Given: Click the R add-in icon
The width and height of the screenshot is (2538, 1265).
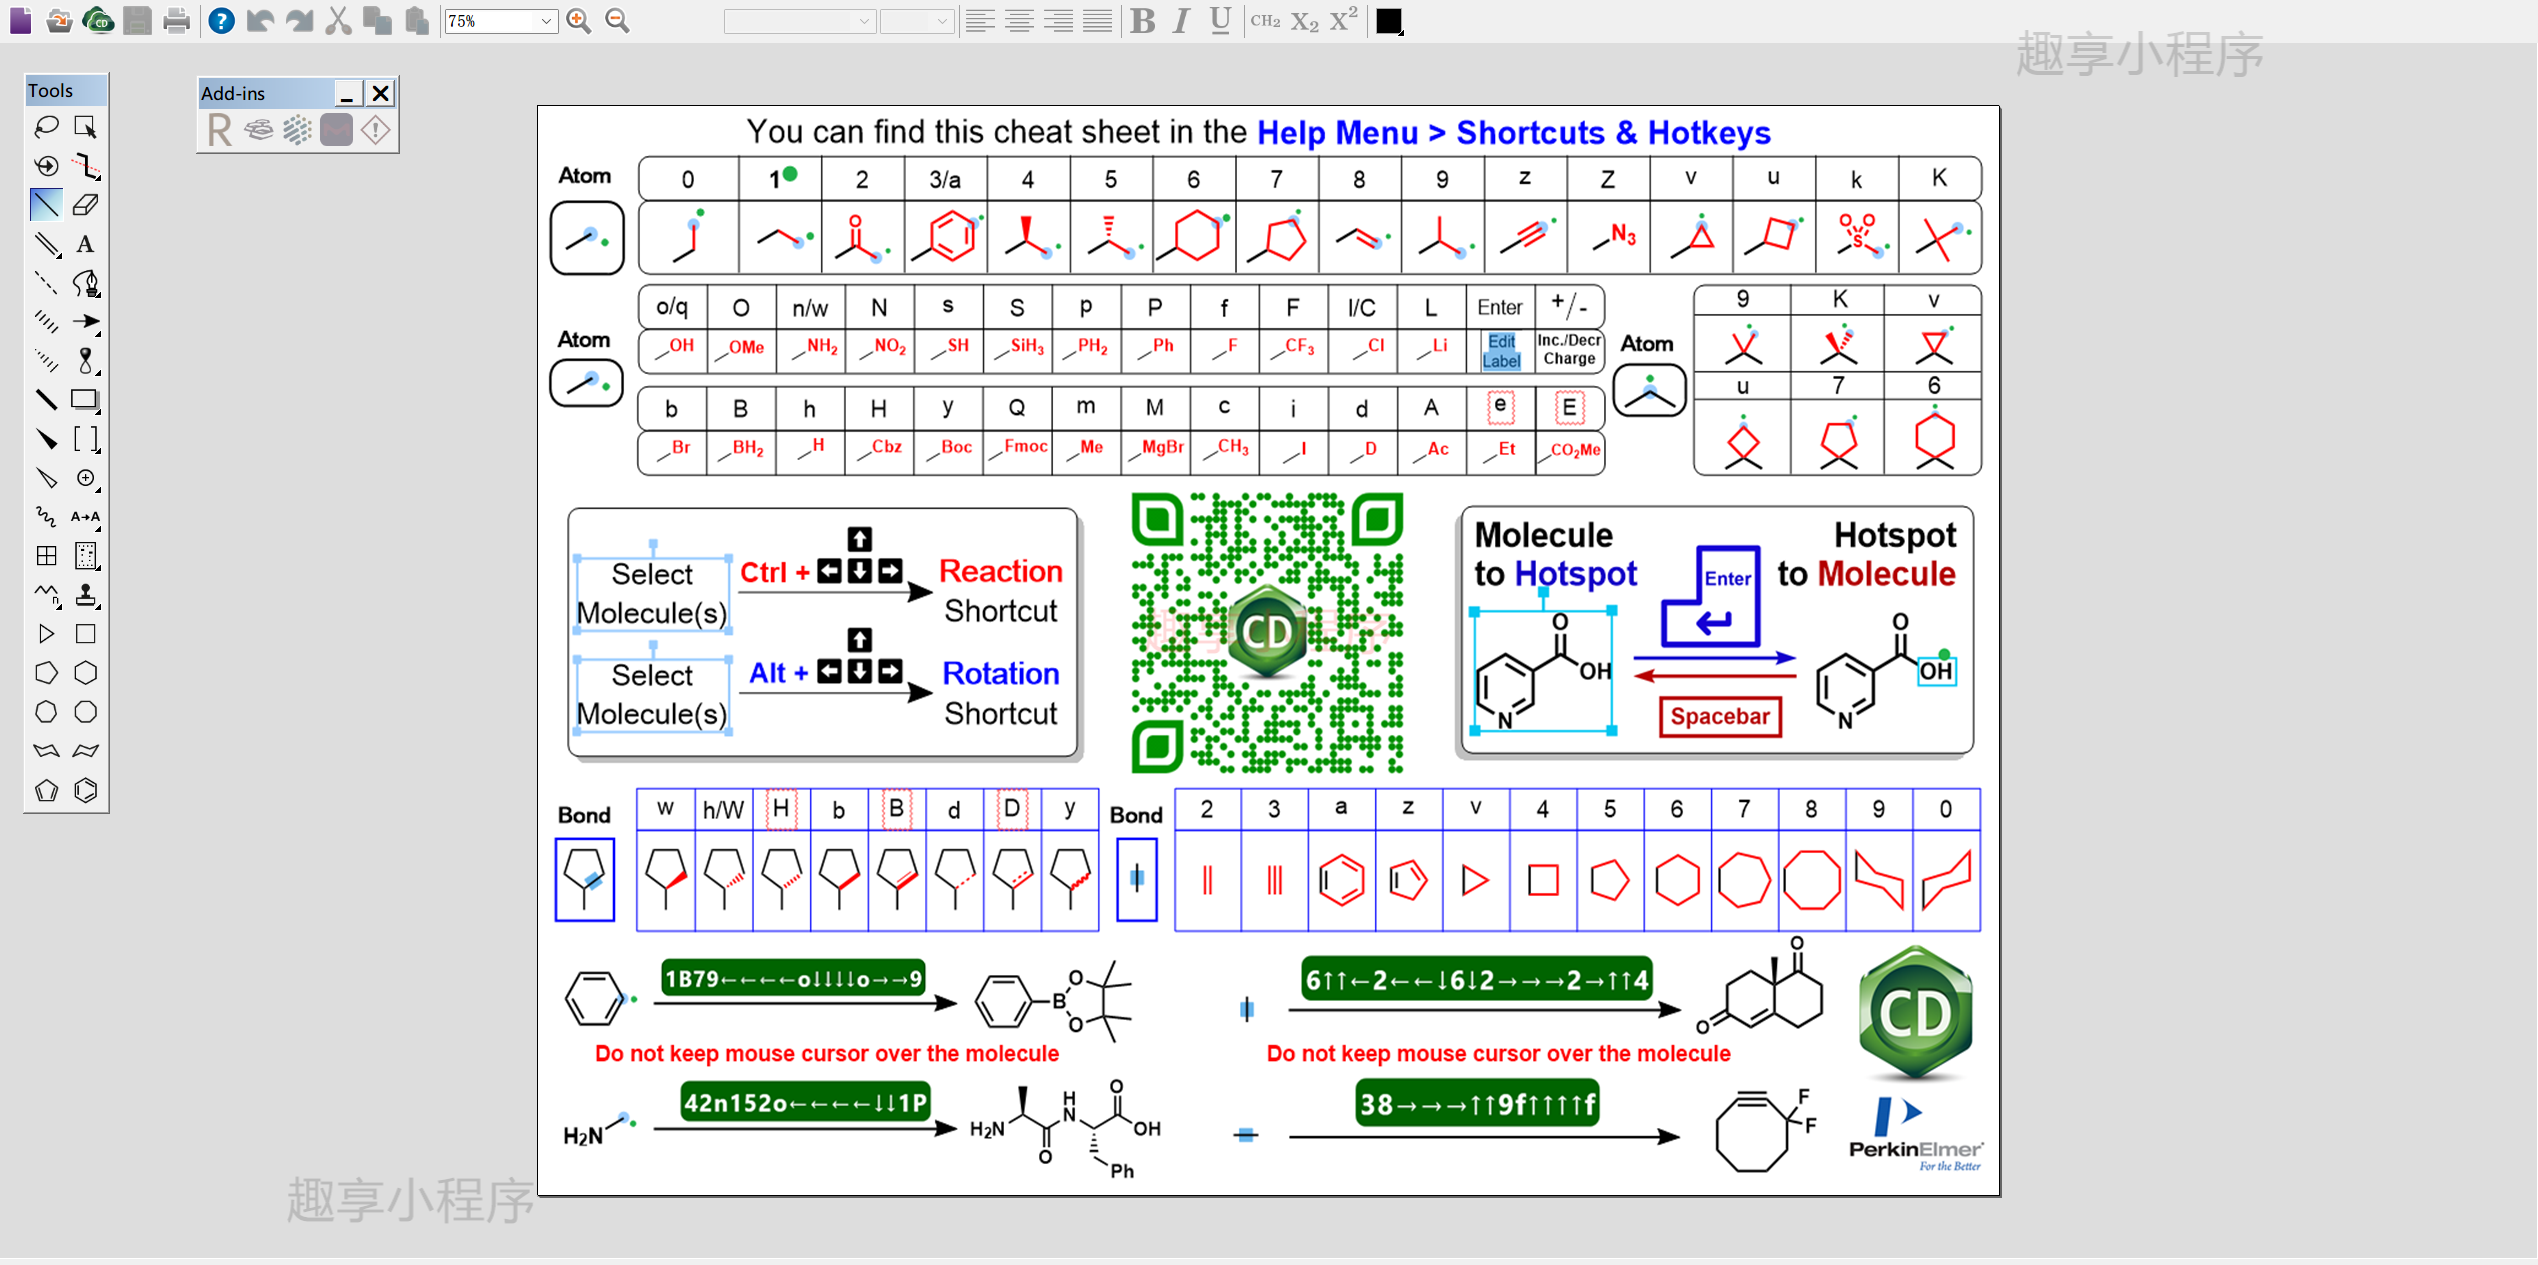Looking at the screenshot, I should (x=219, y=130).
